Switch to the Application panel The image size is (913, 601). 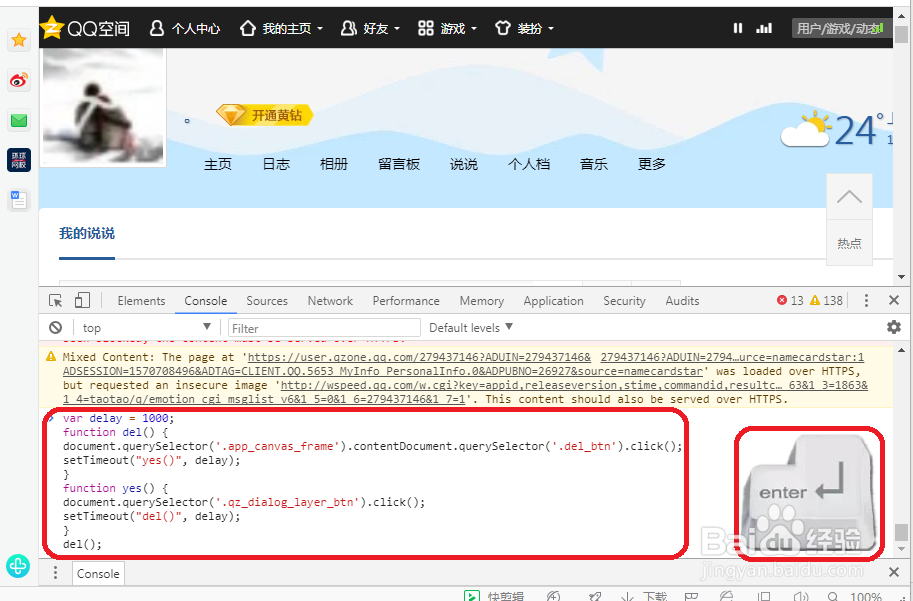point(553,301)
